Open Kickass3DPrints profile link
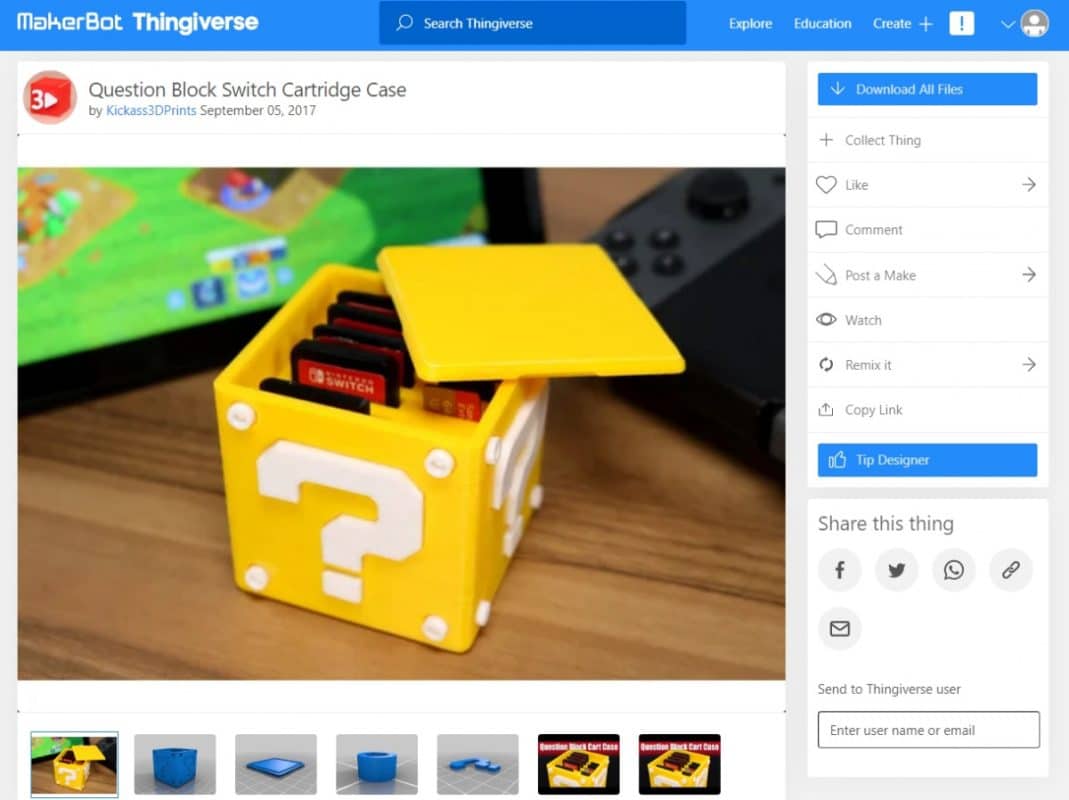1069x800 pixels. point(151,110)
